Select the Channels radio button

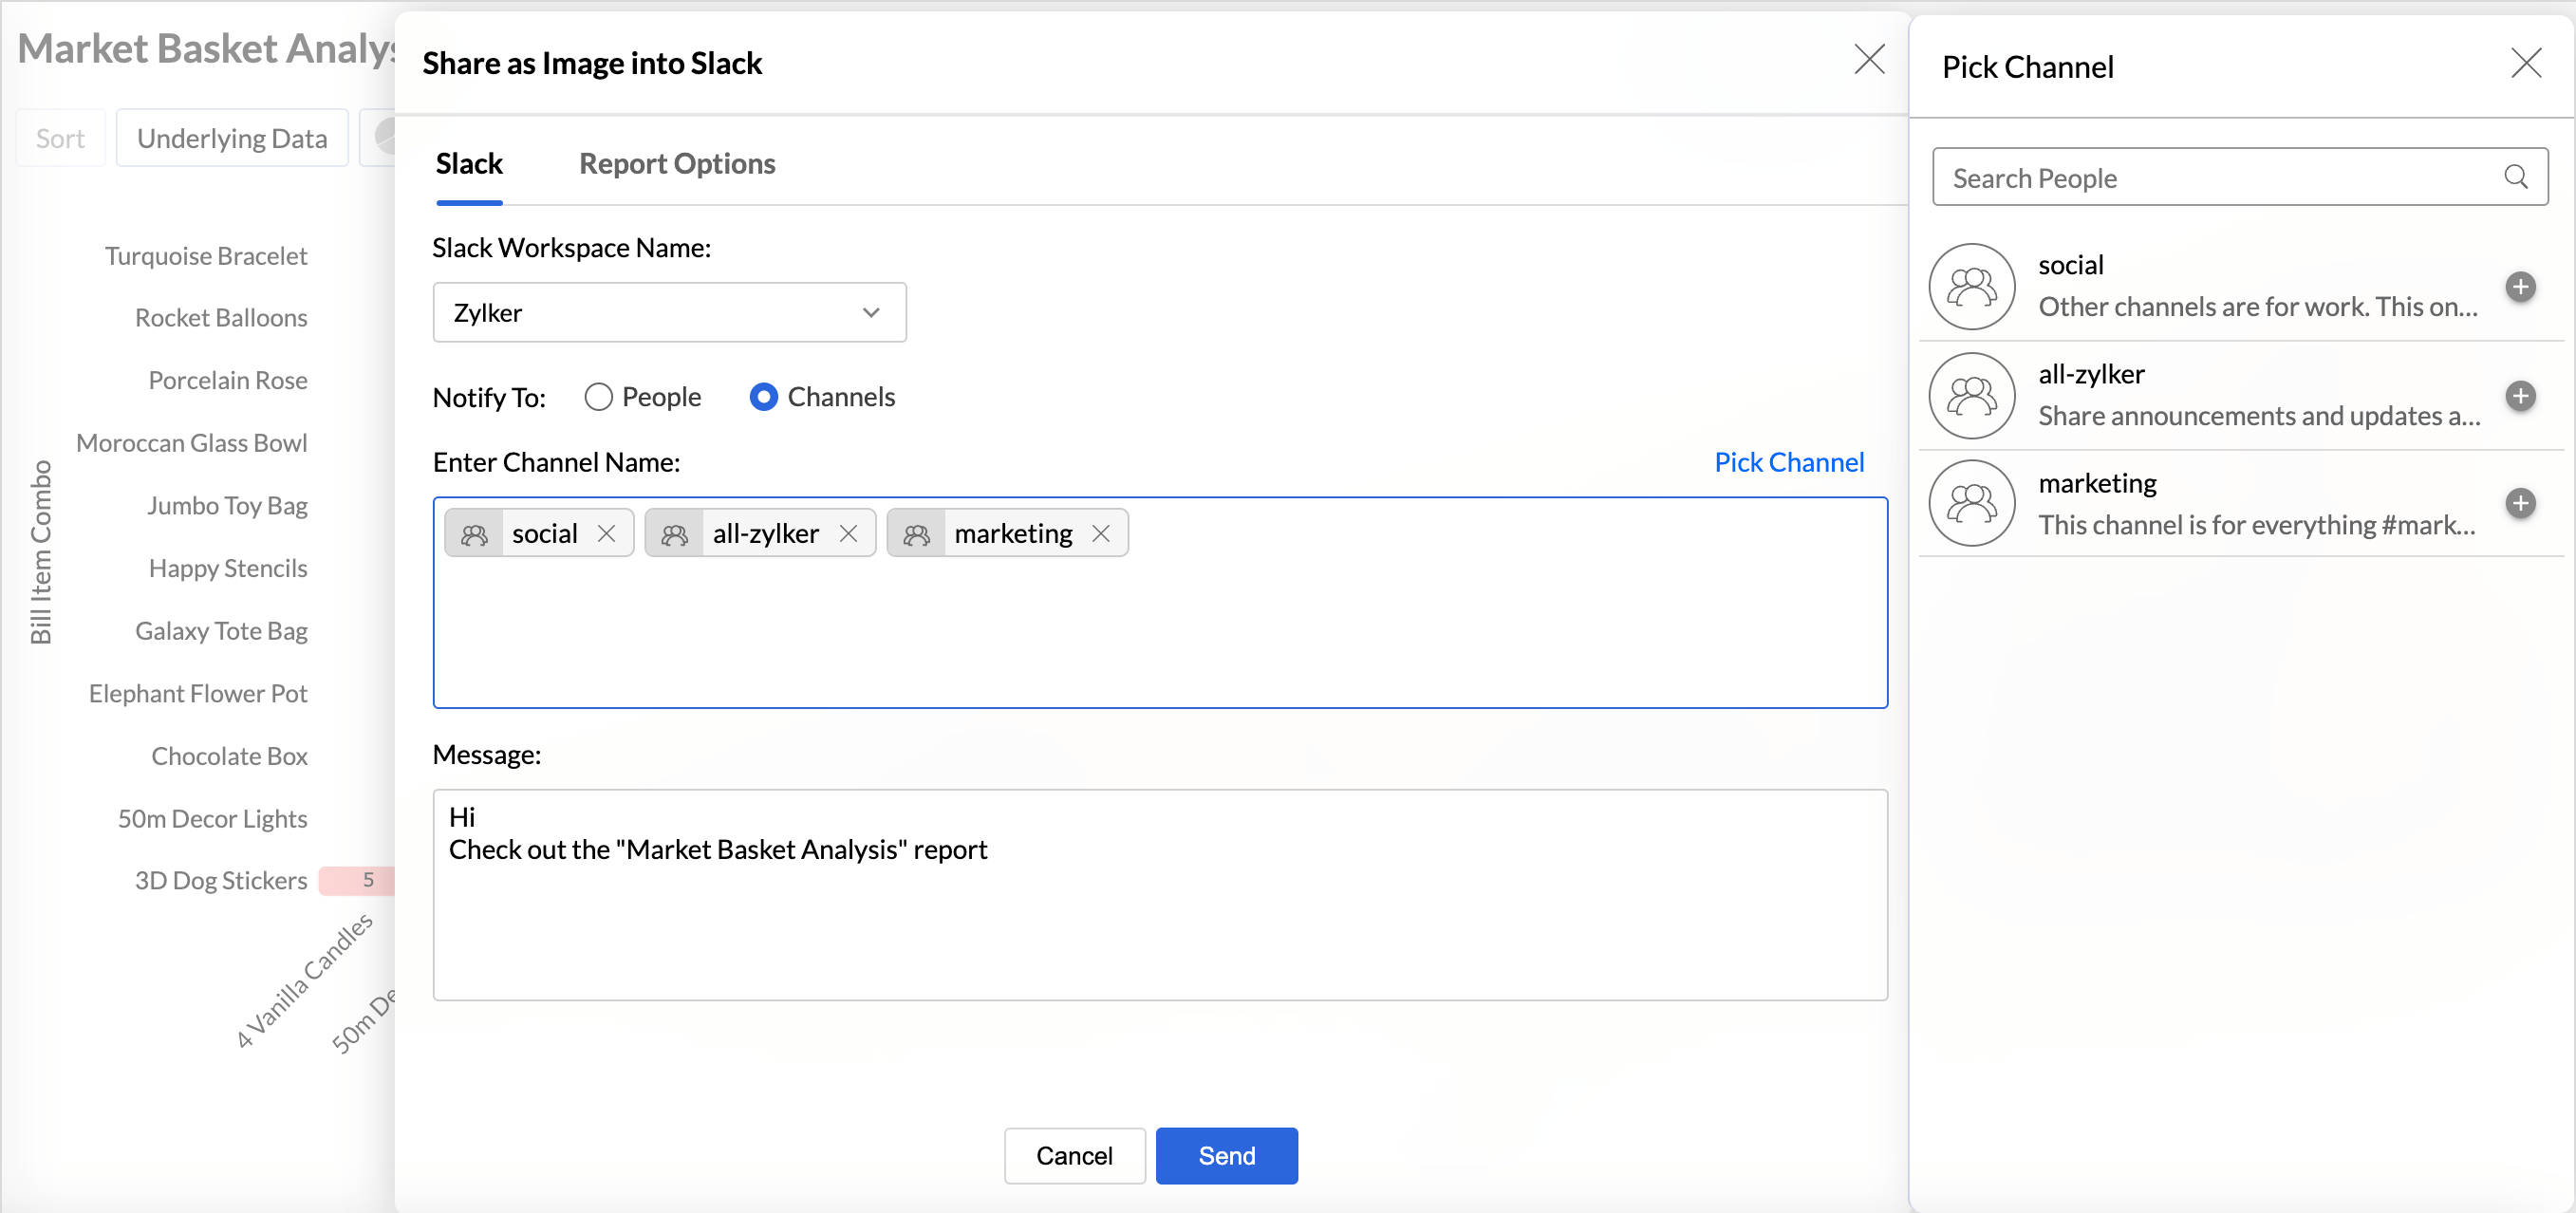click(763, 397)
